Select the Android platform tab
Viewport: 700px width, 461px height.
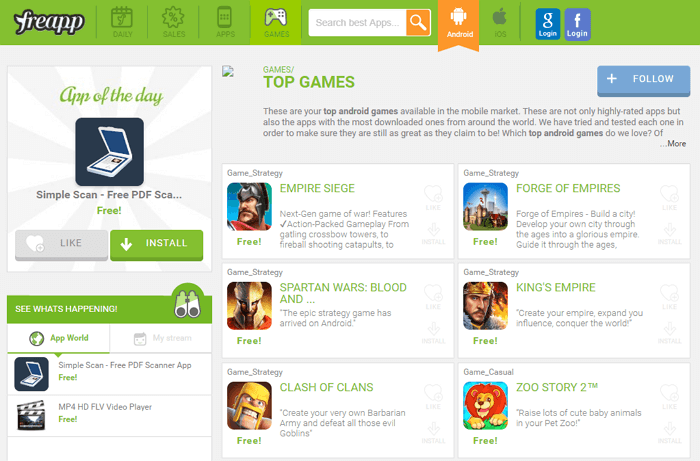tap(458, 23)
